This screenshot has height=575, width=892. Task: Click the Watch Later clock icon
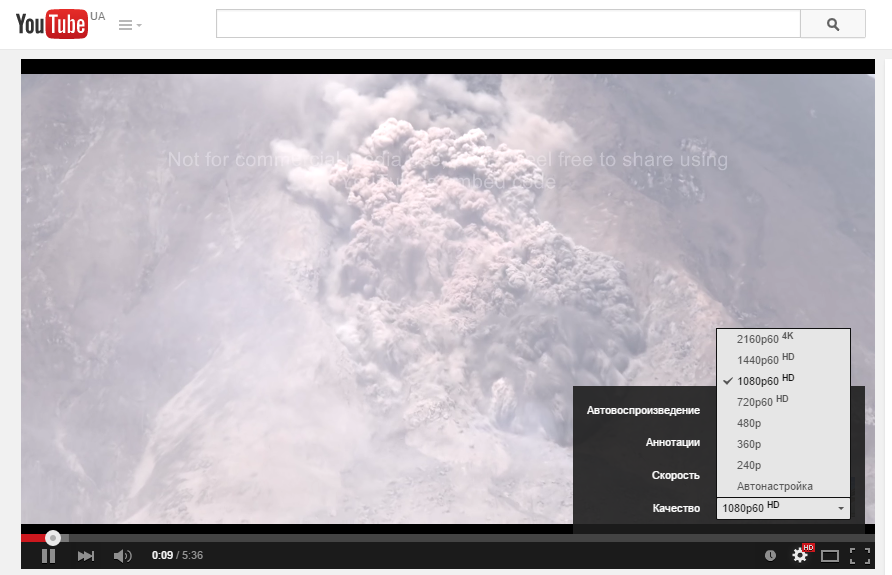pyautogui.click(x=770, y=555)
